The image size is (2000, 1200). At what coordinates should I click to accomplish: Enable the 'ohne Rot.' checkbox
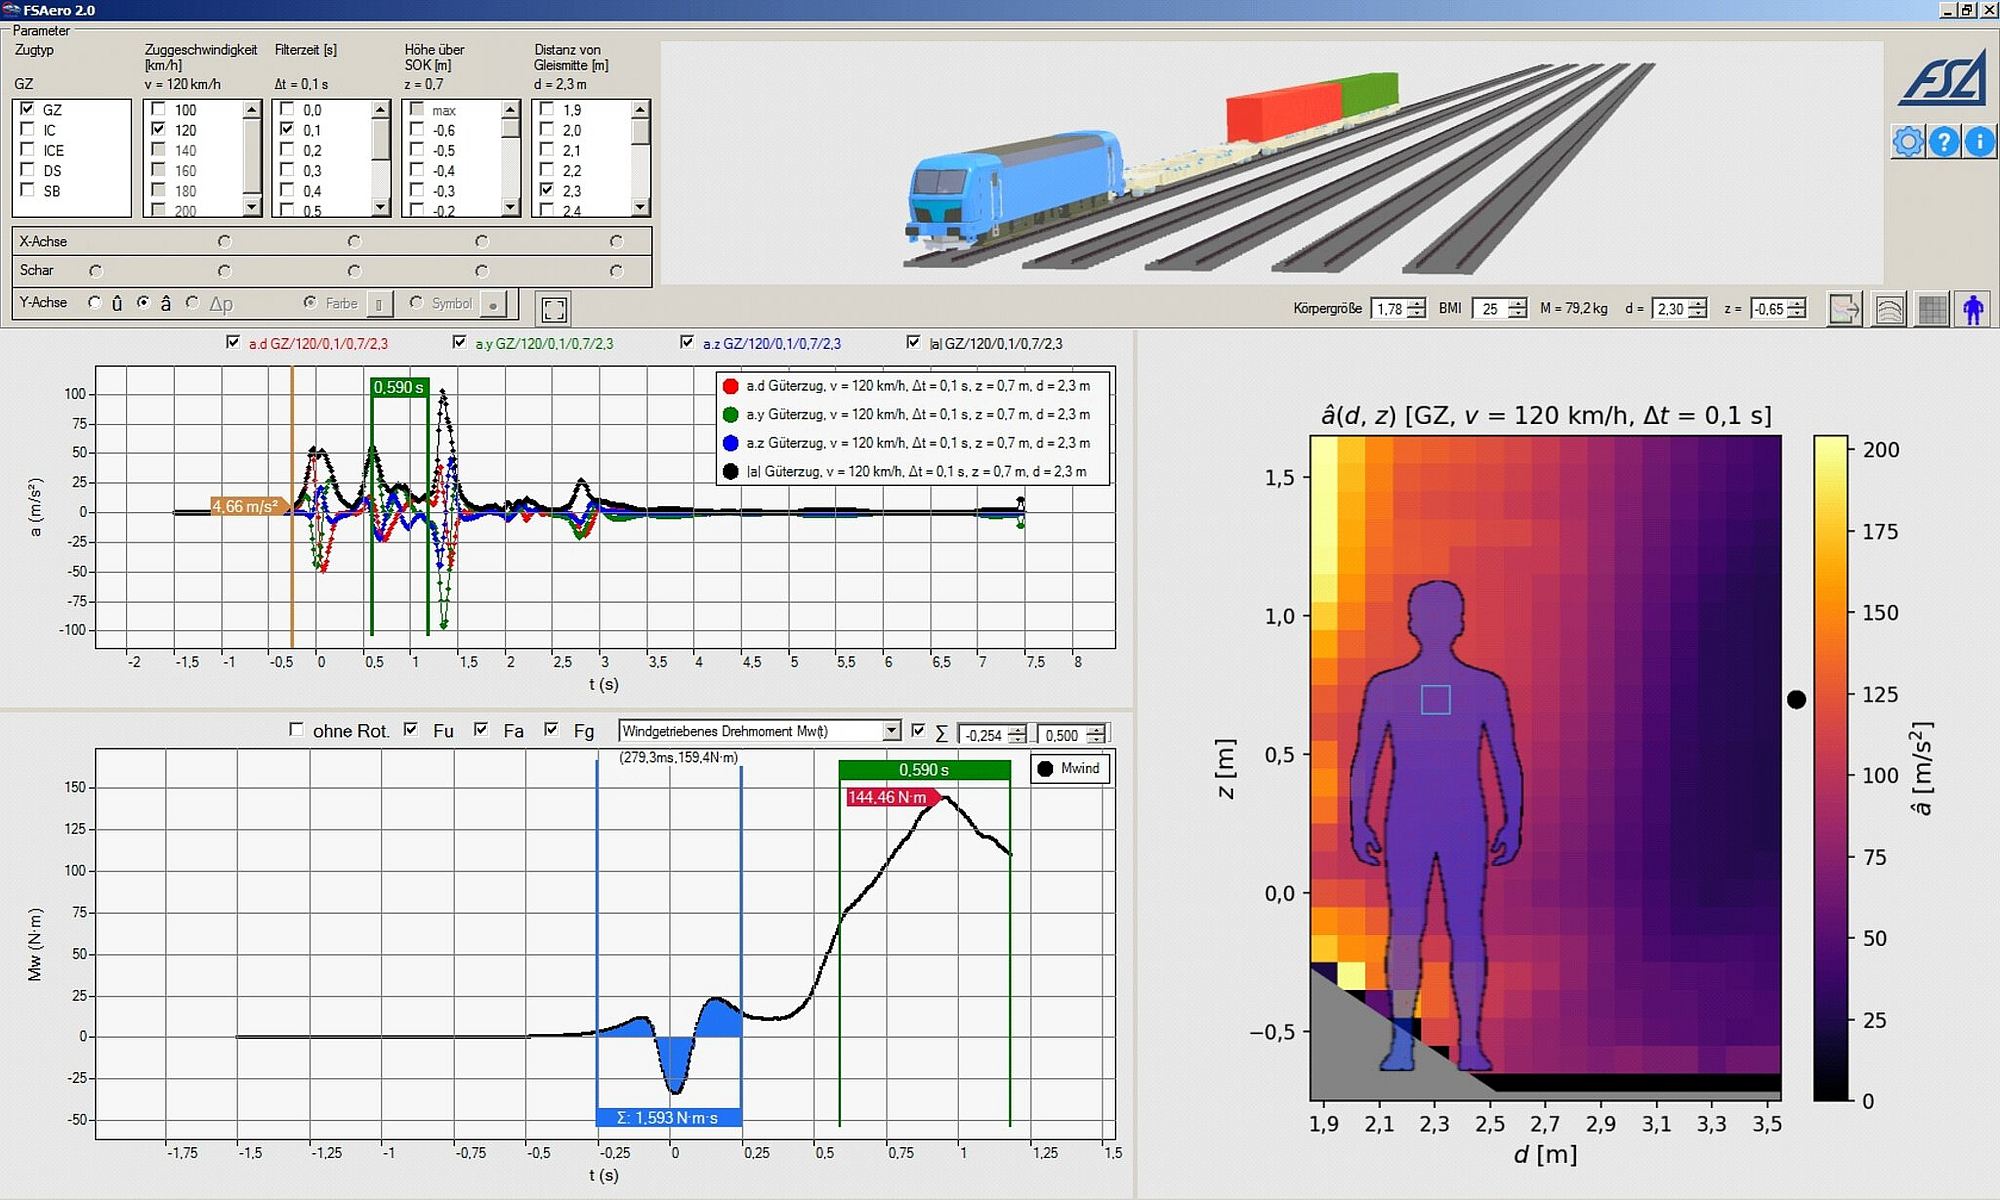296,730
